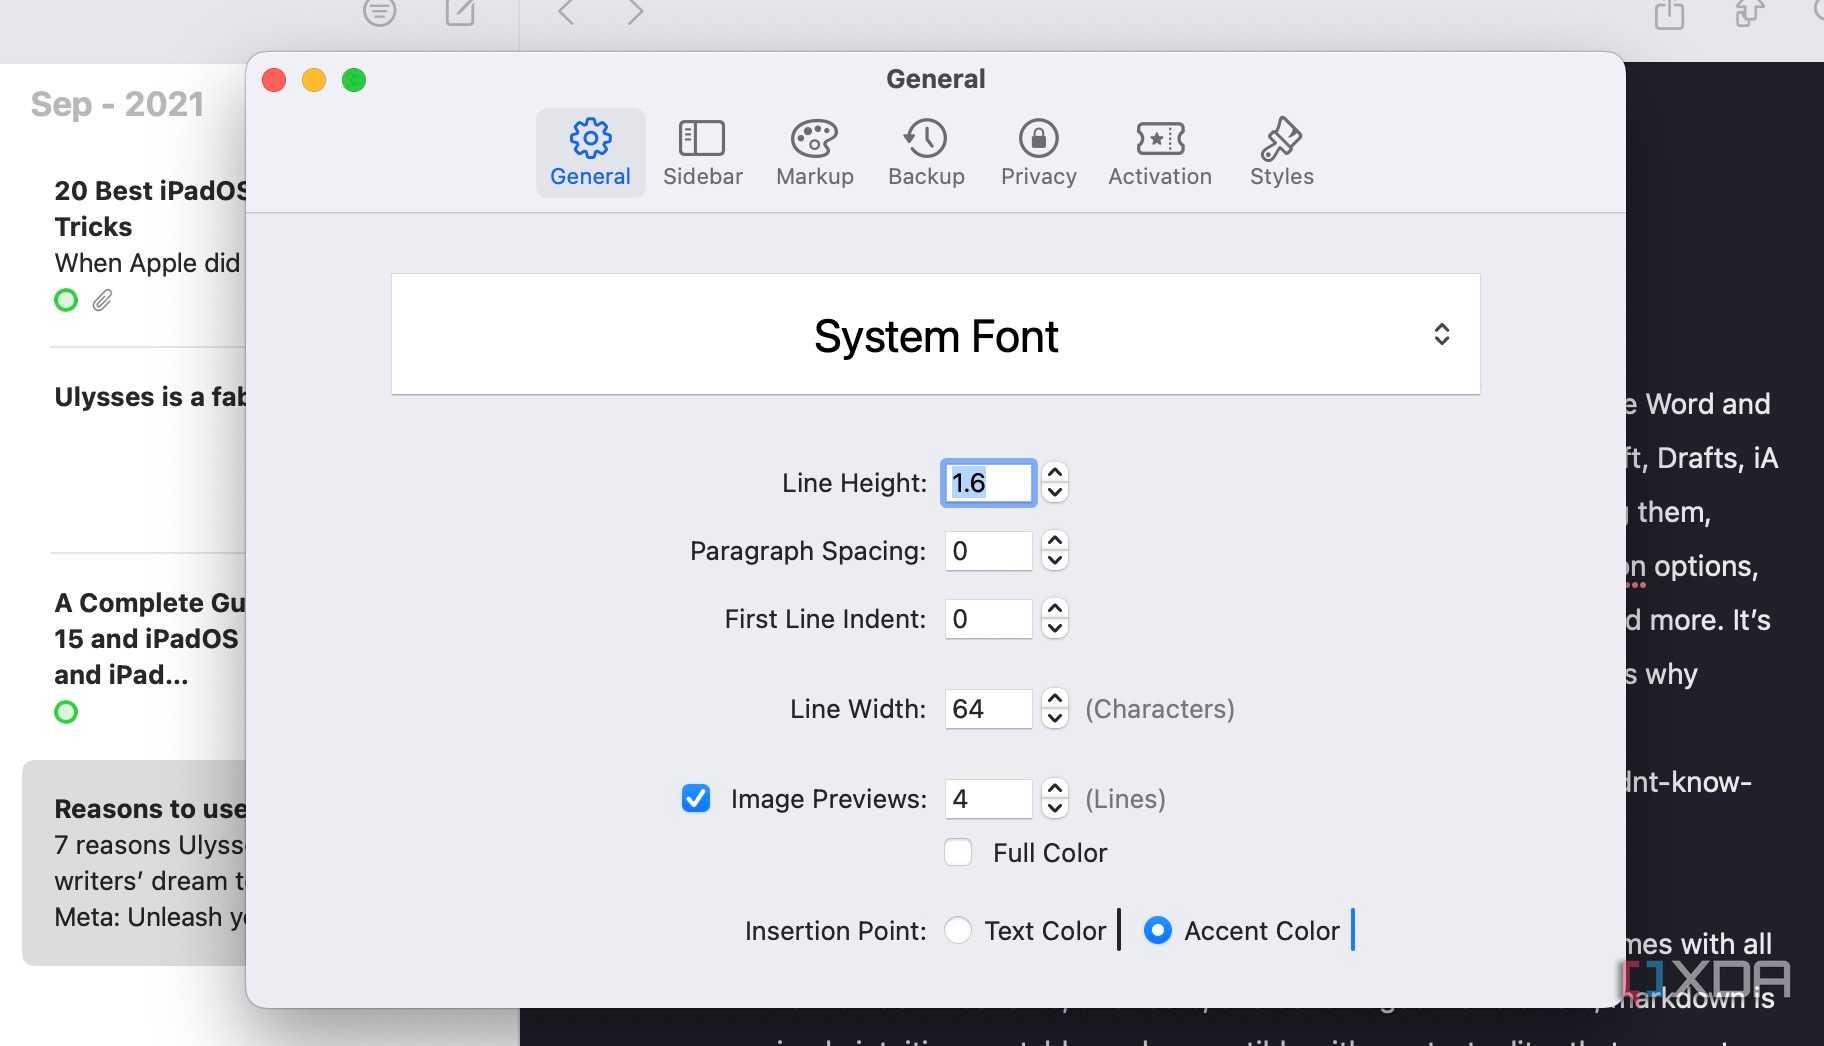Click the Image Previews lines field
Screen dimensions: 1824x1046
coord(988,799)
